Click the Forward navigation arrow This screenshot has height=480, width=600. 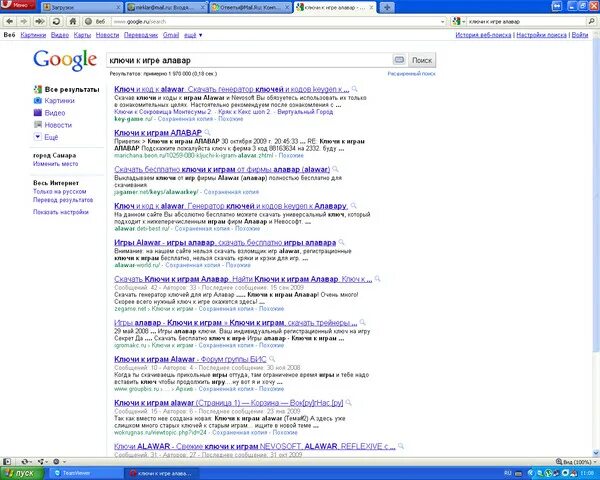click(24, 21)
